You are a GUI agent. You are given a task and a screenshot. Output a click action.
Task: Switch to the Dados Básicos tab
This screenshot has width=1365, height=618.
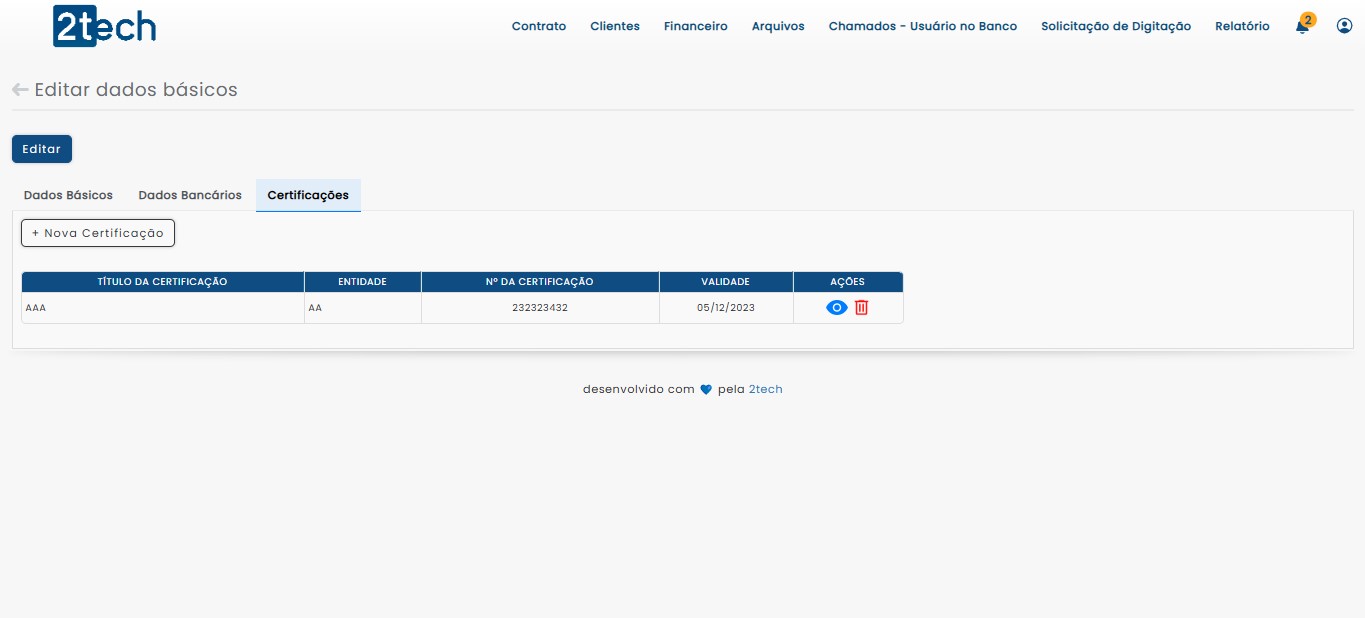(x=68, y=195)
